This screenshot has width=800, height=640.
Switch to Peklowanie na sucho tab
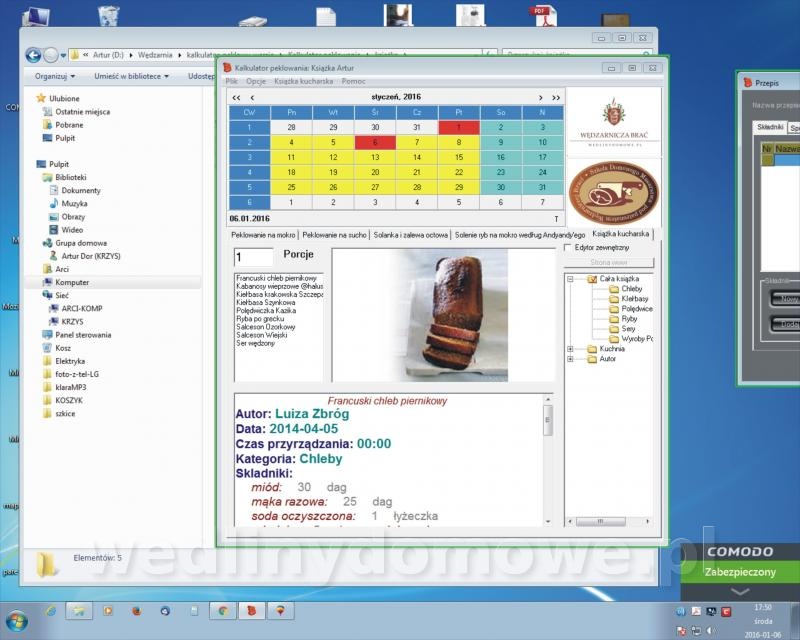pyautogui.click(x=334, y=235)
